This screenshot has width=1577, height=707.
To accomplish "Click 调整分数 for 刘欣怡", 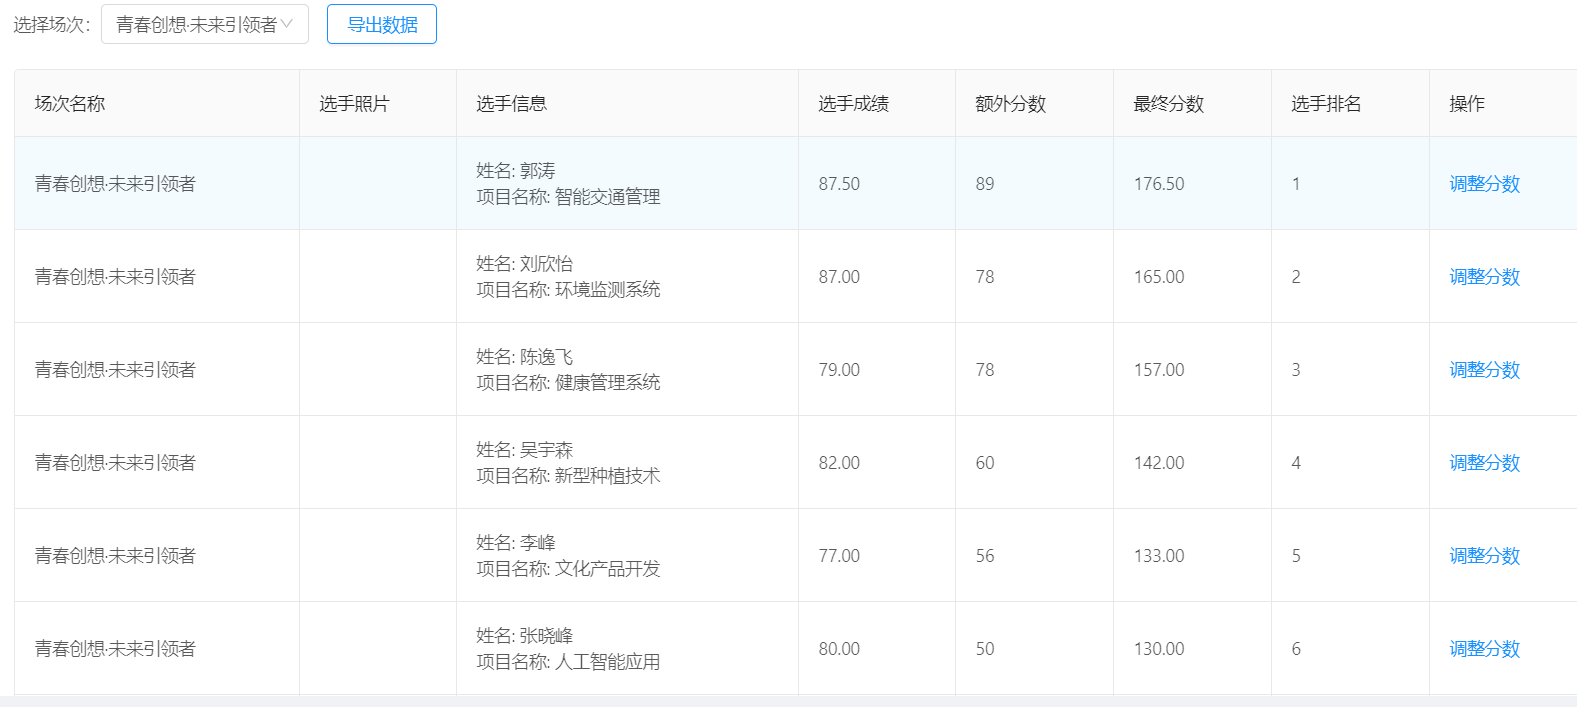I will (1484, 277).
